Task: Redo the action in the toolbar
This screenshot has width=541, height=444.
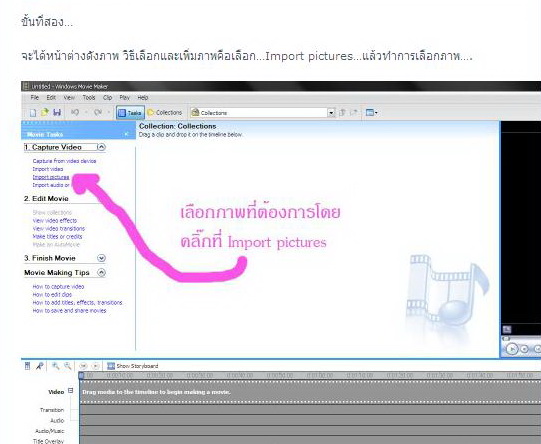Action: [98, 112]
